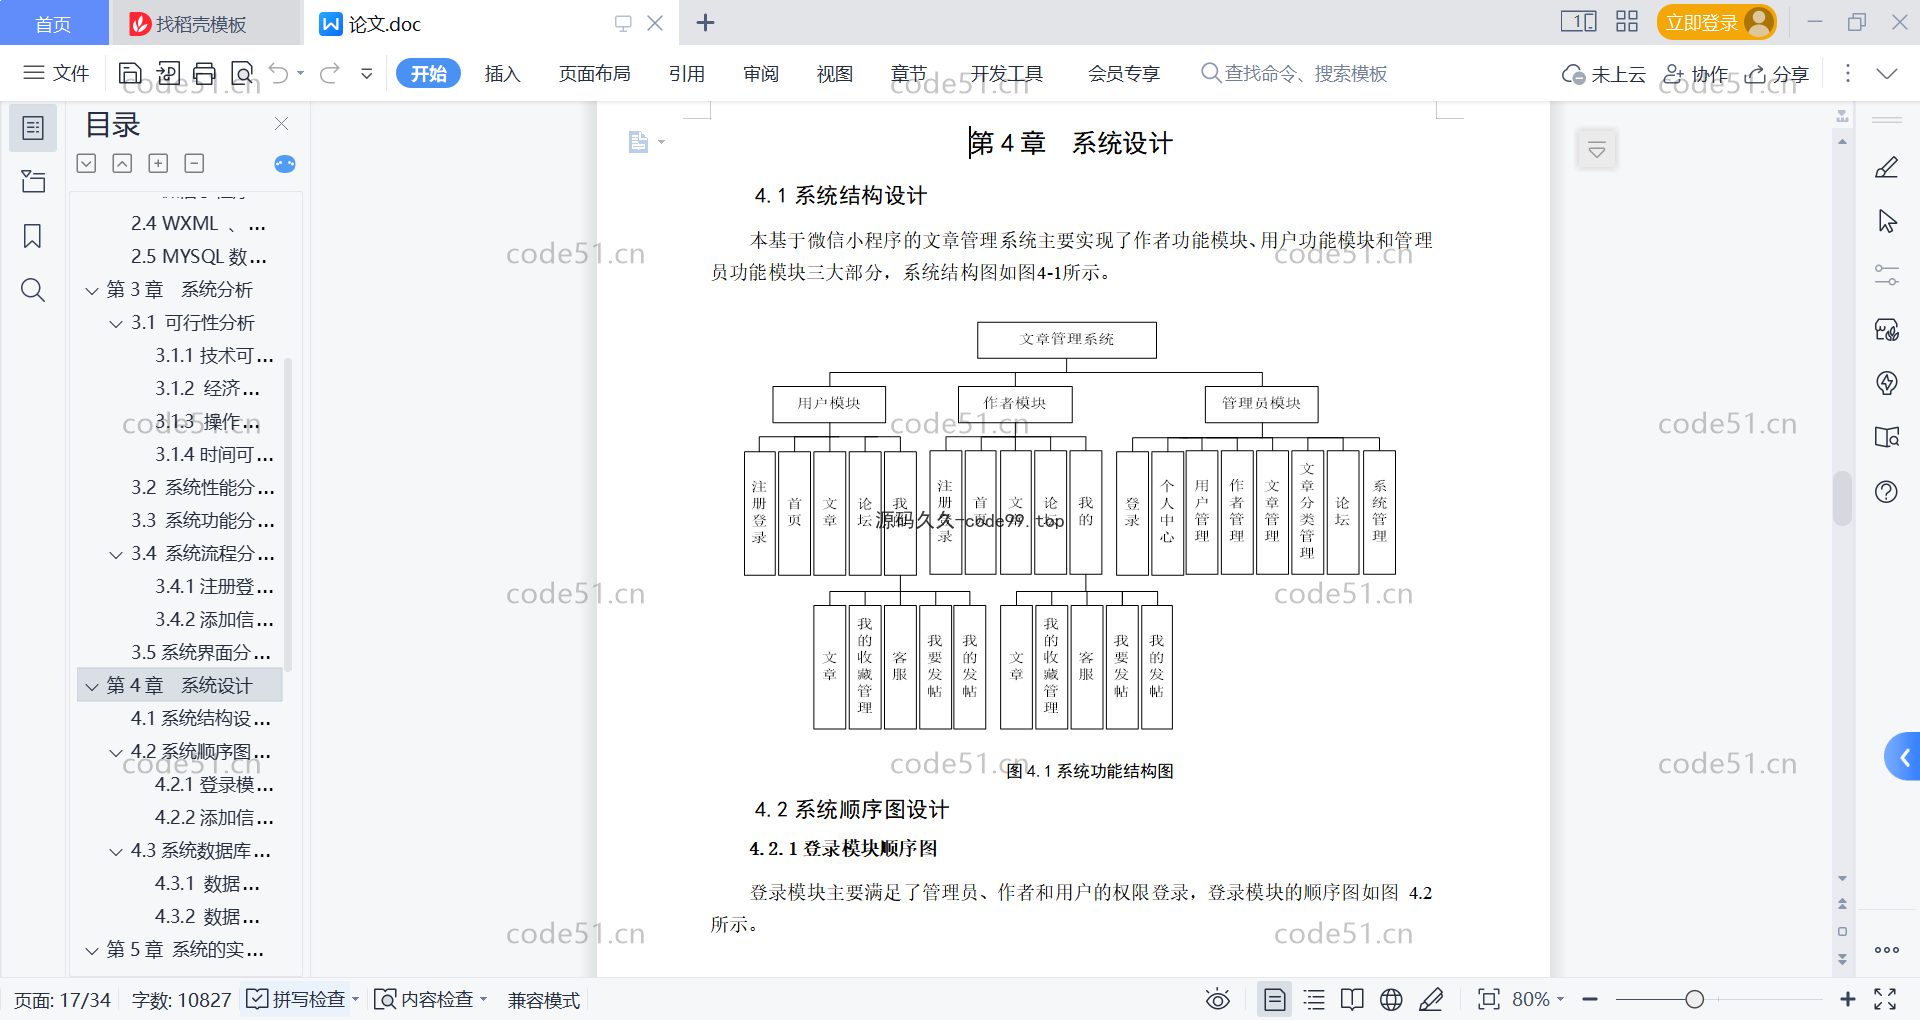Image resolution: width=1920 pixels, height=1020 pixels.
Task: Collapse the 4.3 系统数据库 node
Action: pos(116,852)
